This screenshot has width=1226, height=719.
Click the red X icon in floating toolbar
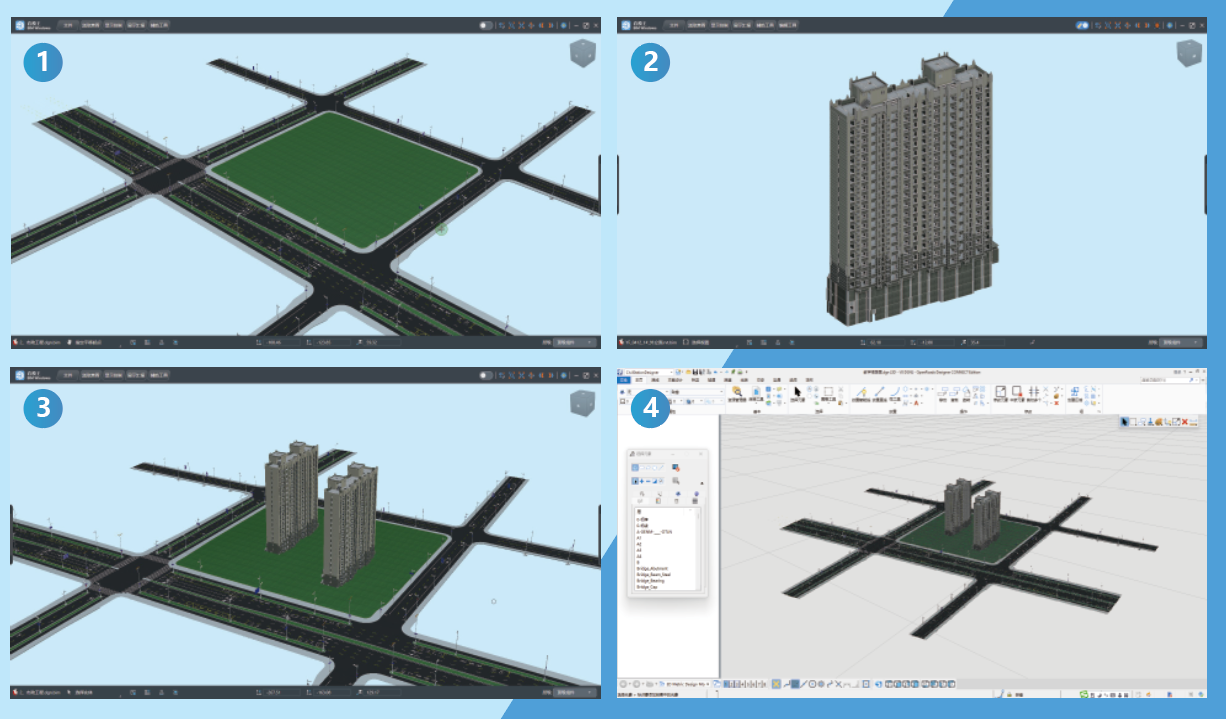(x=1185, y=422)
